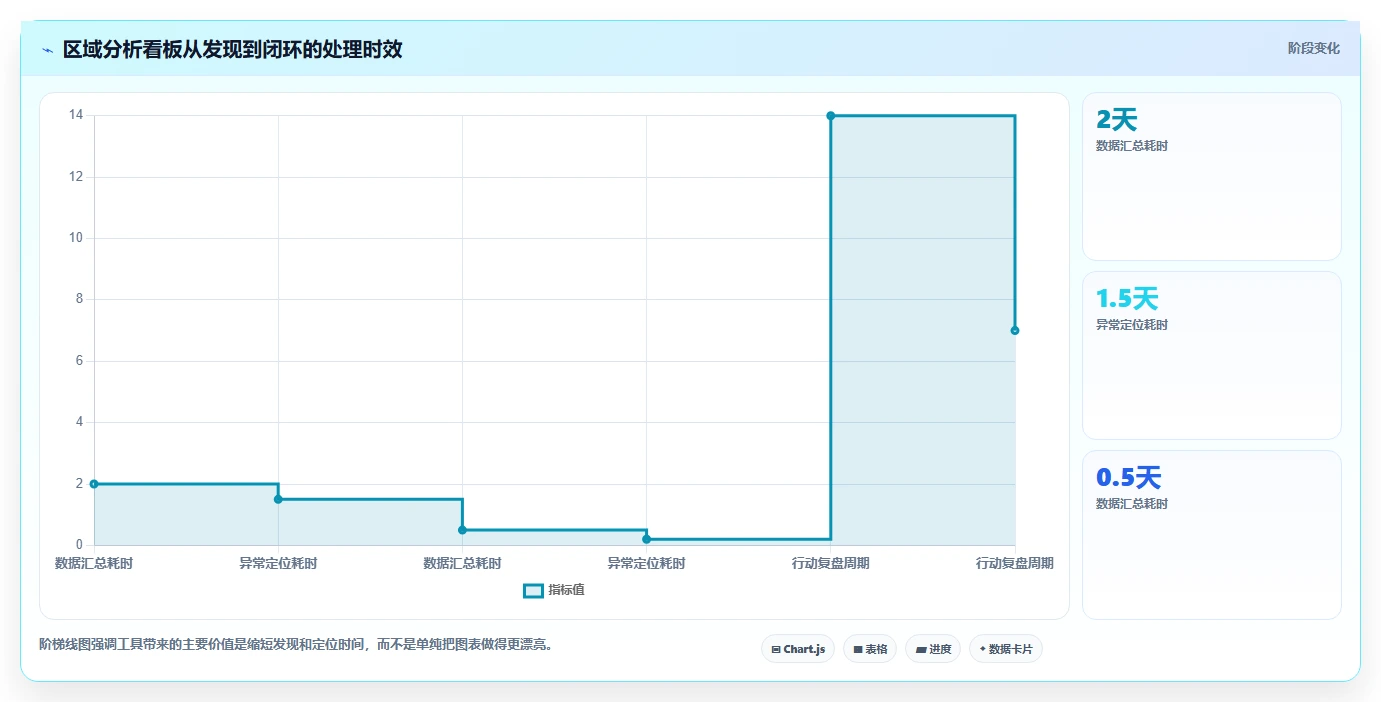
Task: Click the data point at value 7
Action: (x=1015, y=330)
